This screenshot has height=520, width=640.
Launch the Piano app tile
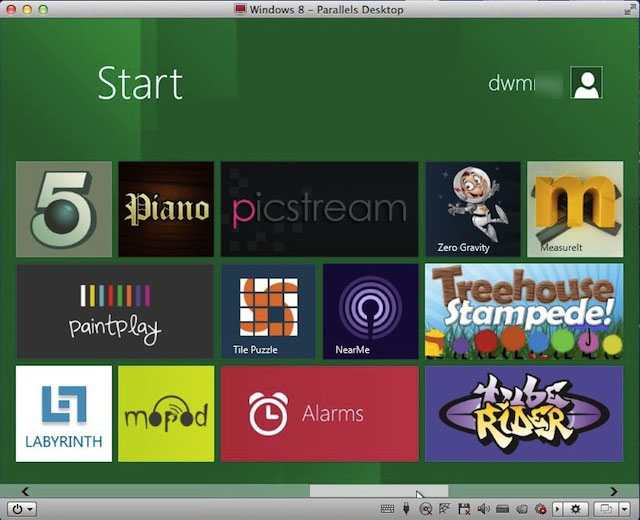point(166,209)
